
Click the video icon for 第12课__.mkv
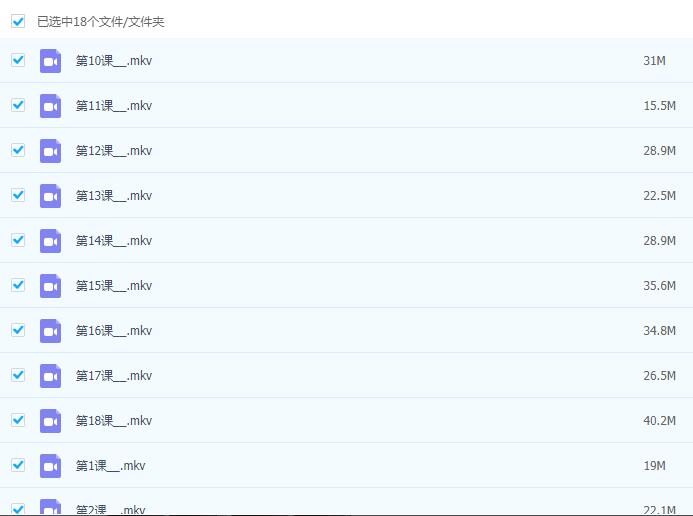point(50,151)
